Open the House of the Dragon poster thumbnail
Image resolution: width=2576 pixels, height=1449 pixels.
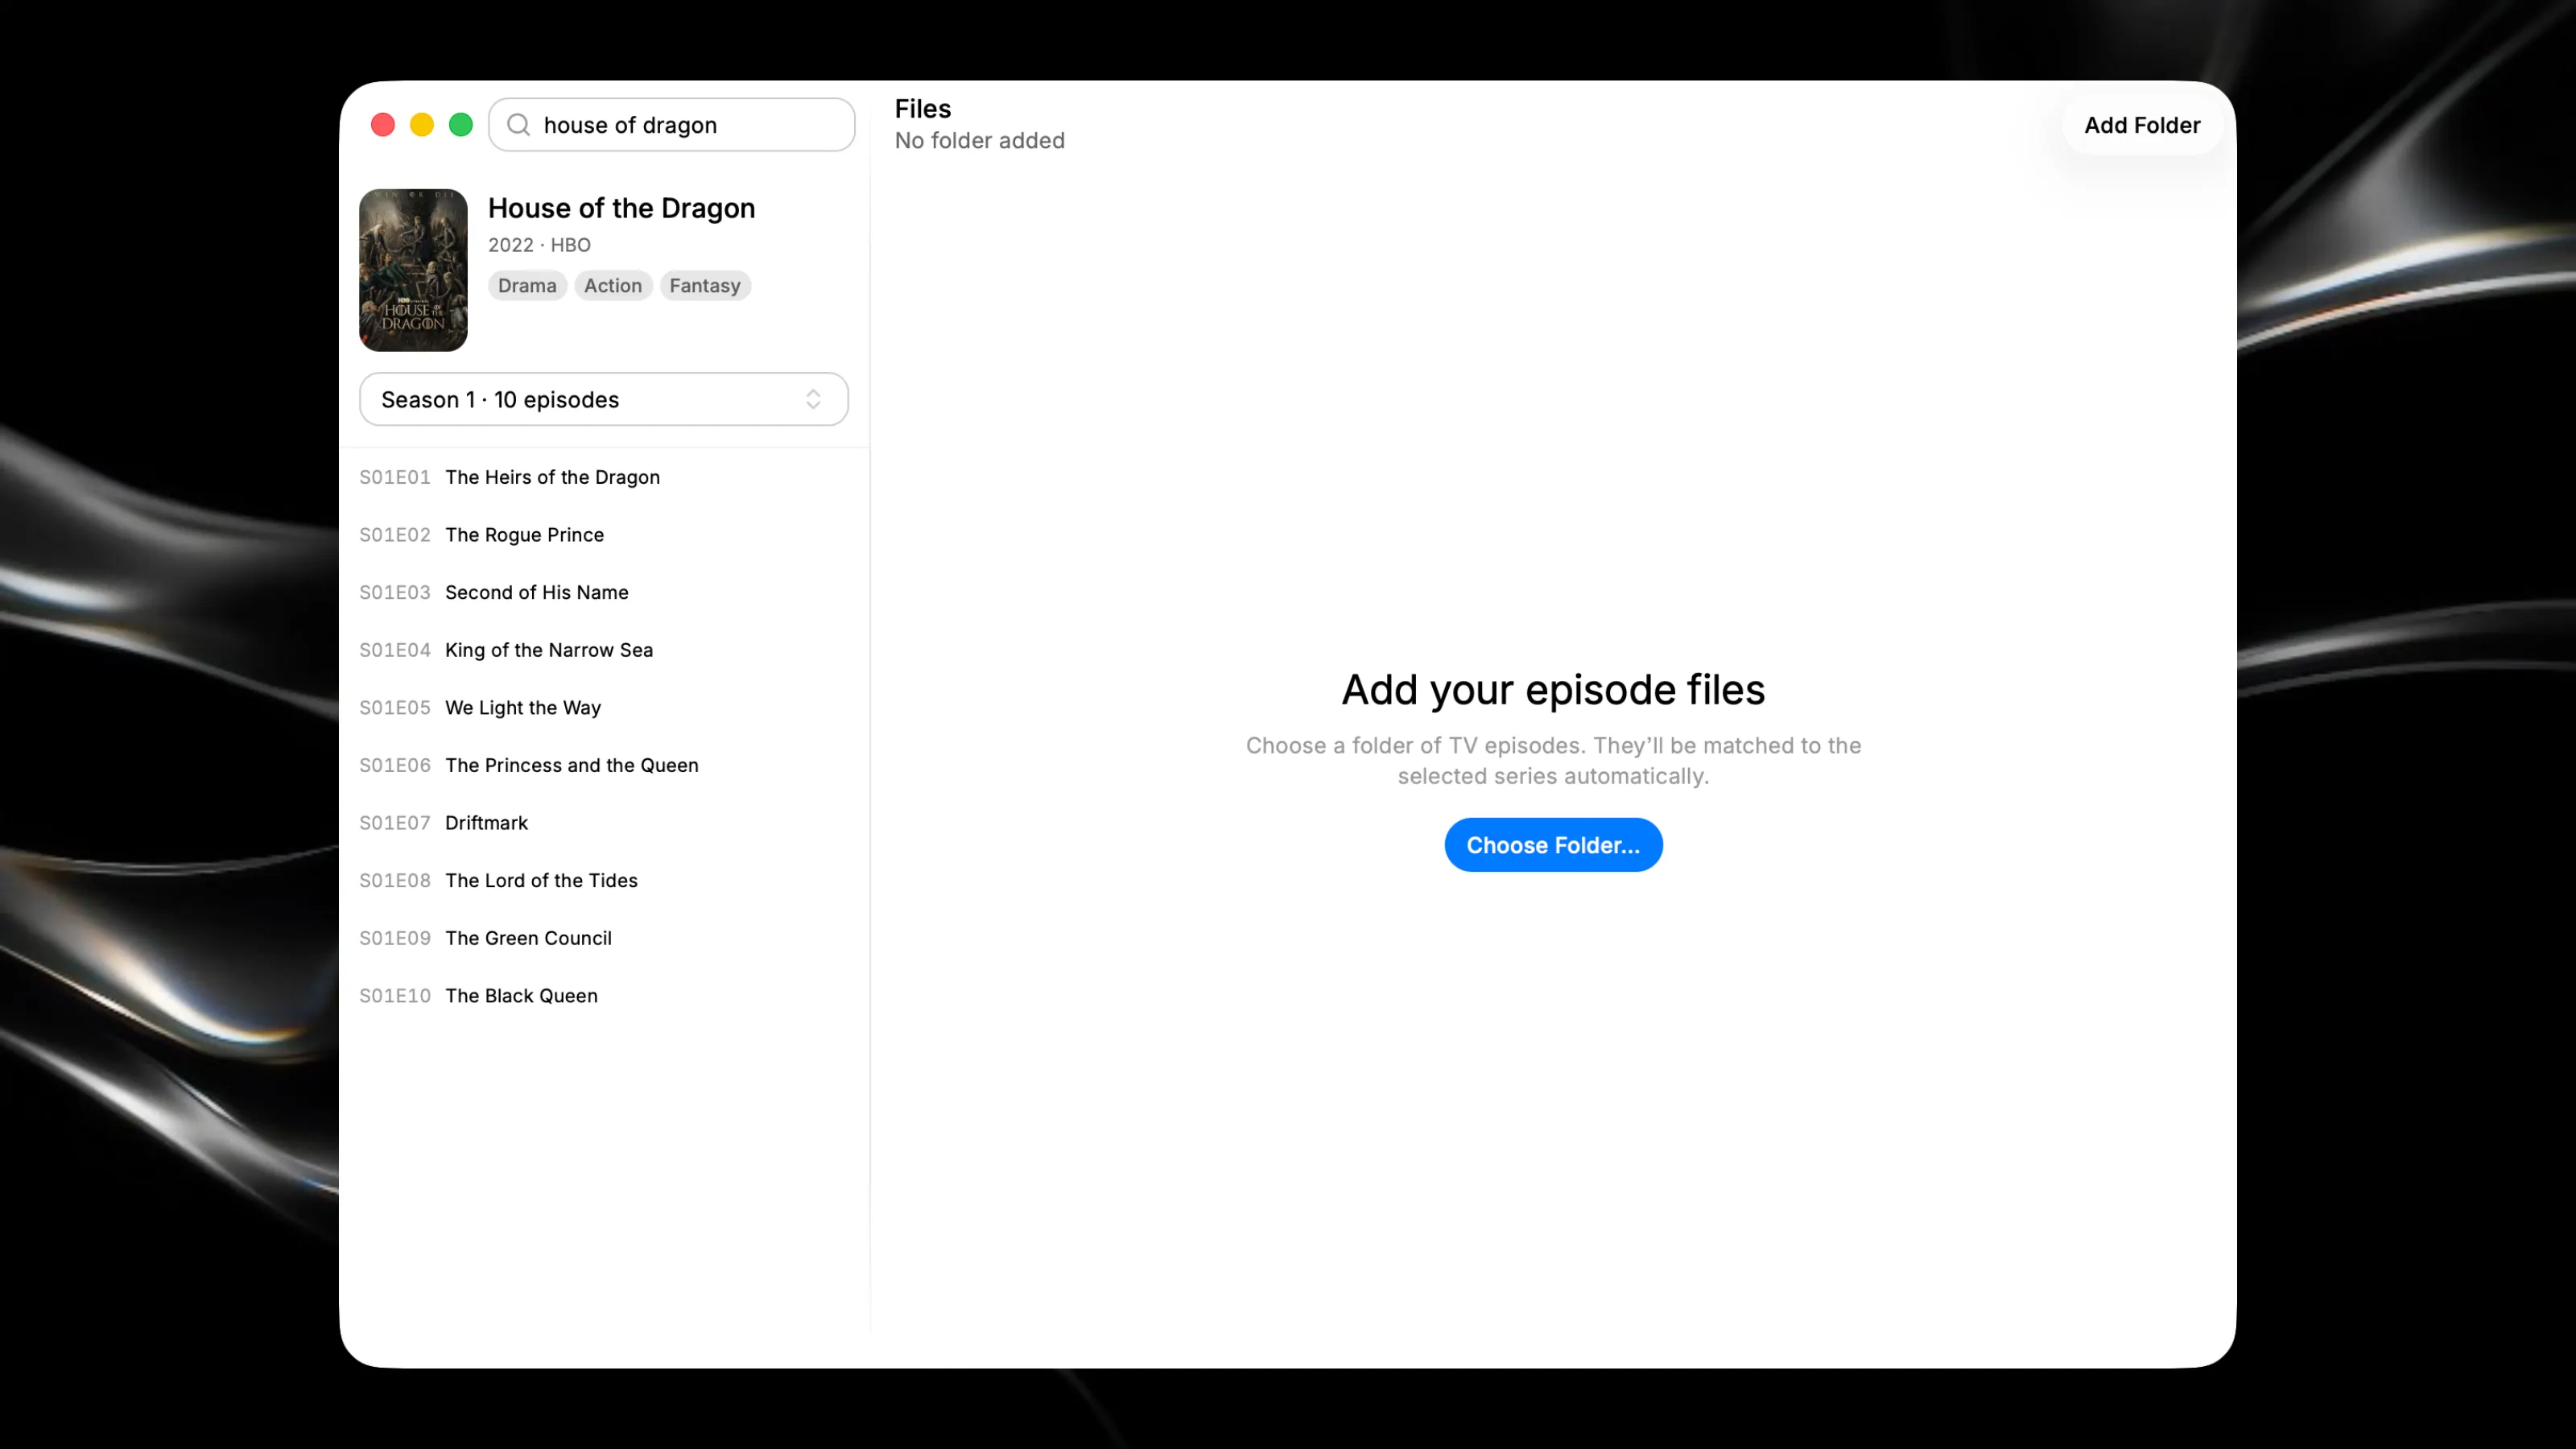click(x=413, y=270)
